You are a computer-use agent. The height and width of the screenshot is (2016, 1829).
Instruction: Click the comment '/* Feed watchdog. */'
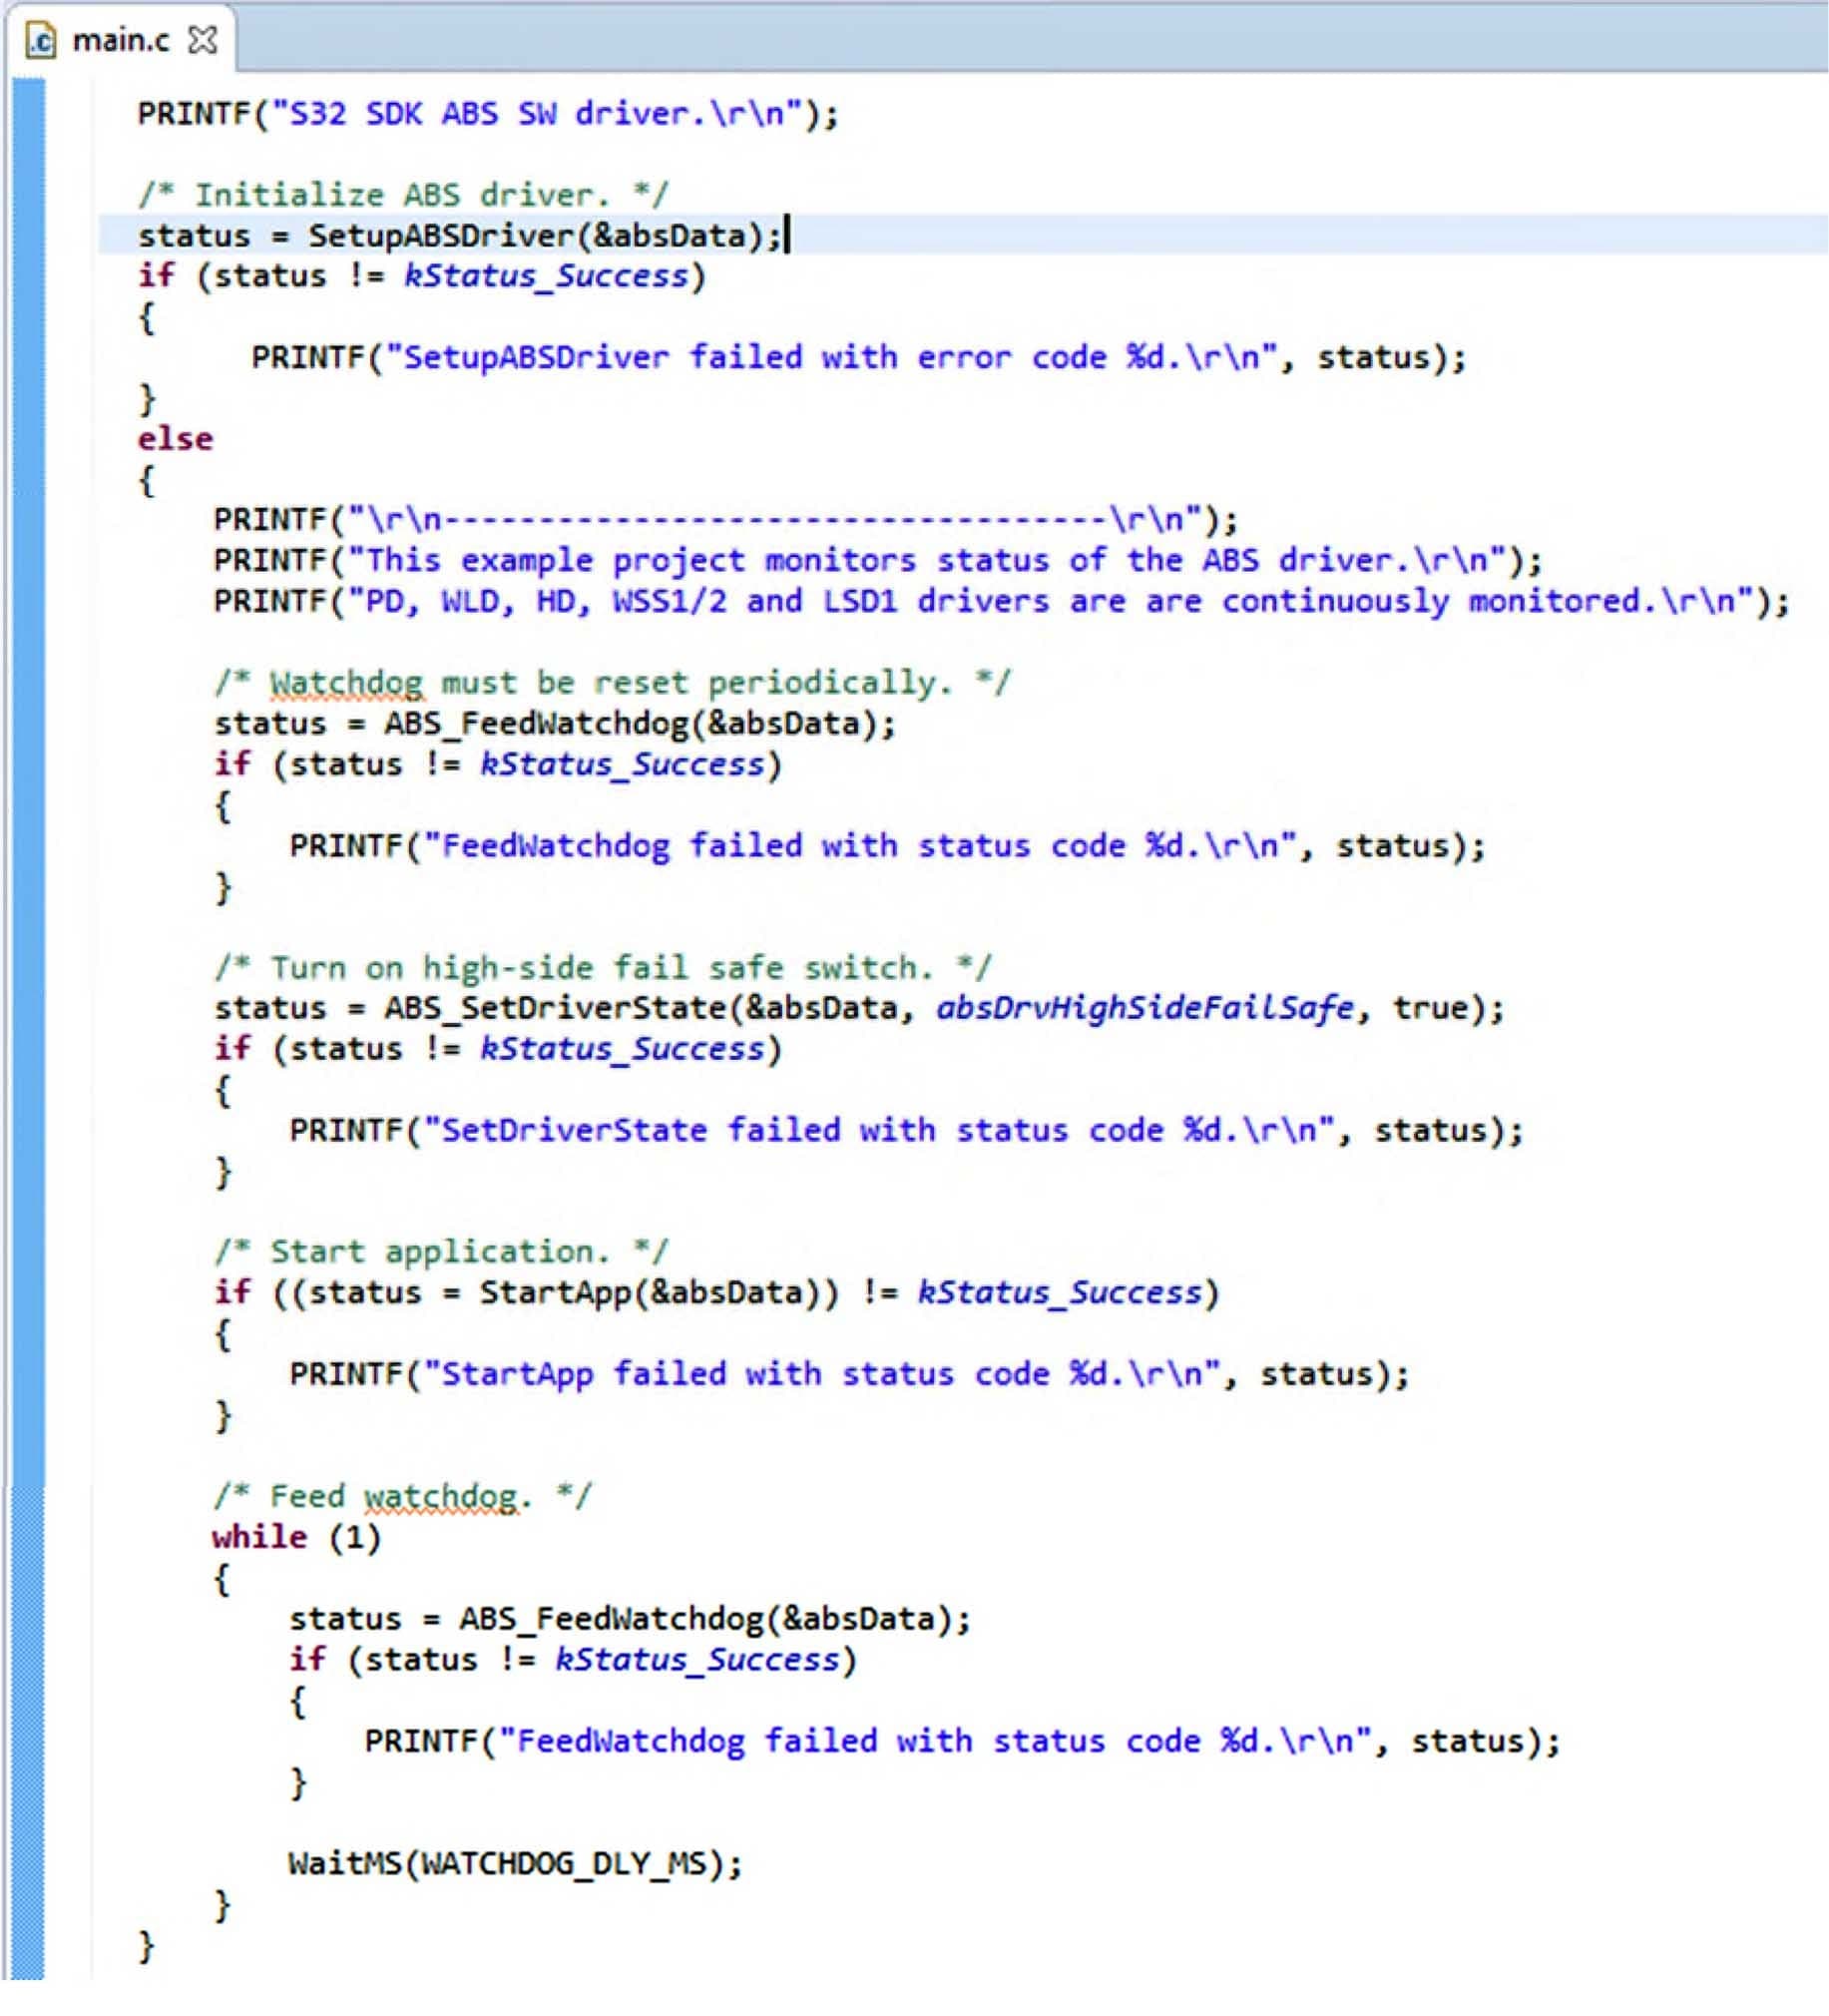(402, 1496)
